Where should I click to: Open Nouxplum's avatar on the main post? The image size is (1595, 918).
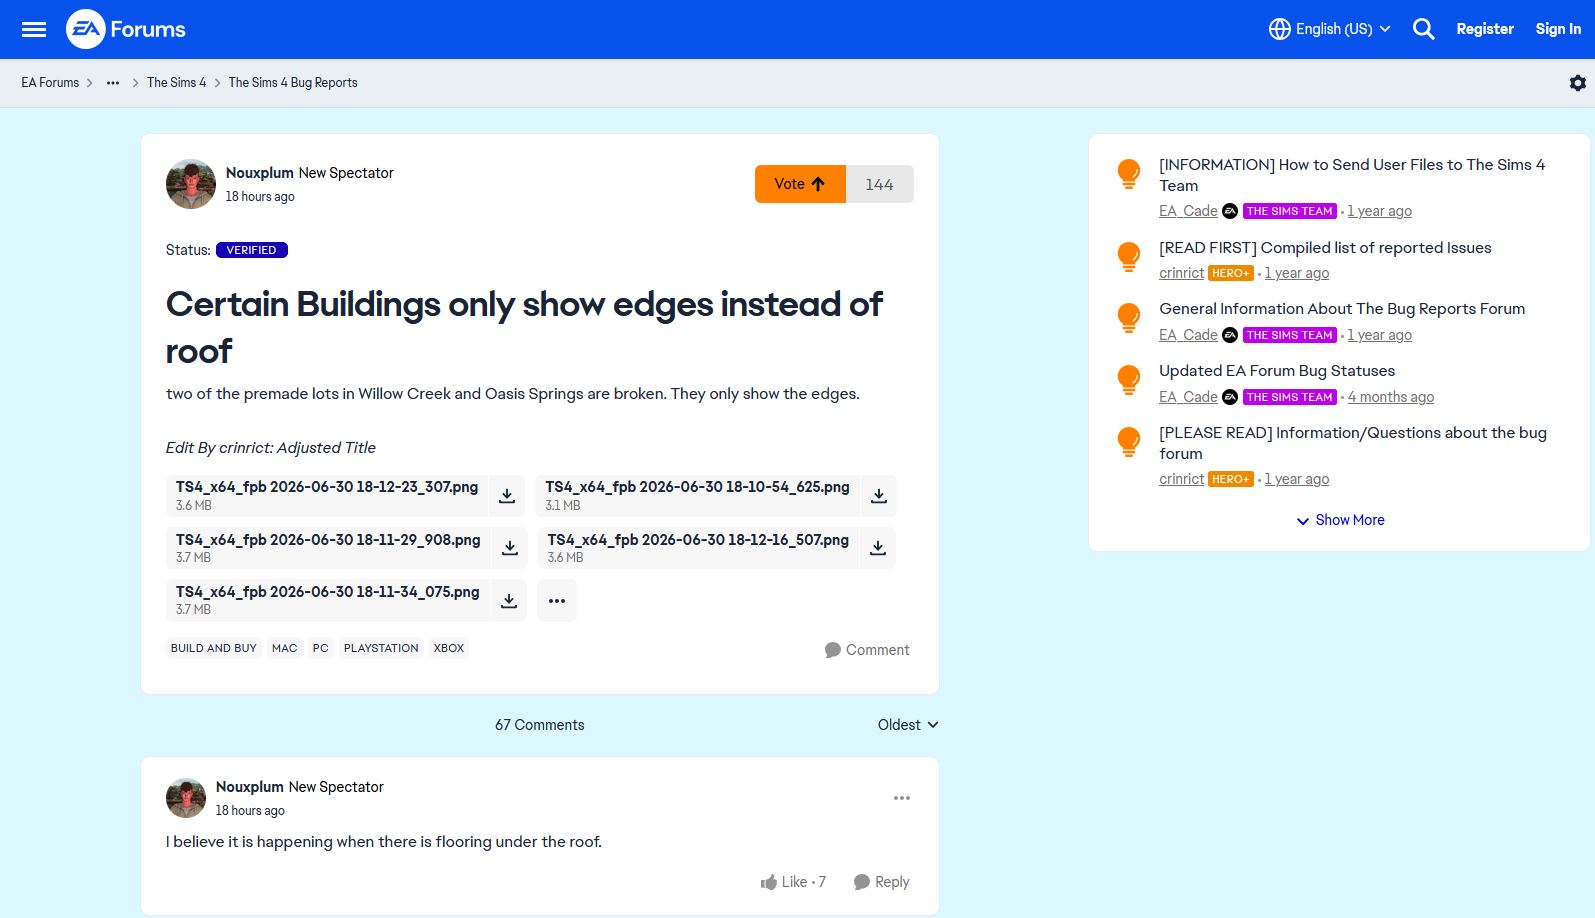pyautogui.click(x=191, y=184)
